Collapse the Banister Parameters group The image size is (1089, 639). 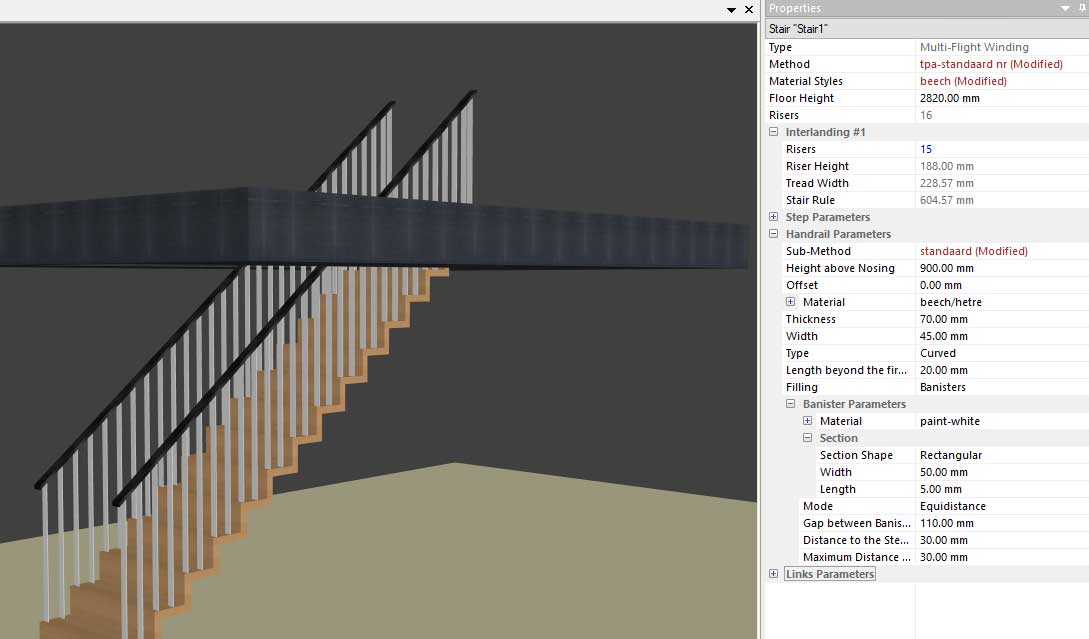pos(790,404)
